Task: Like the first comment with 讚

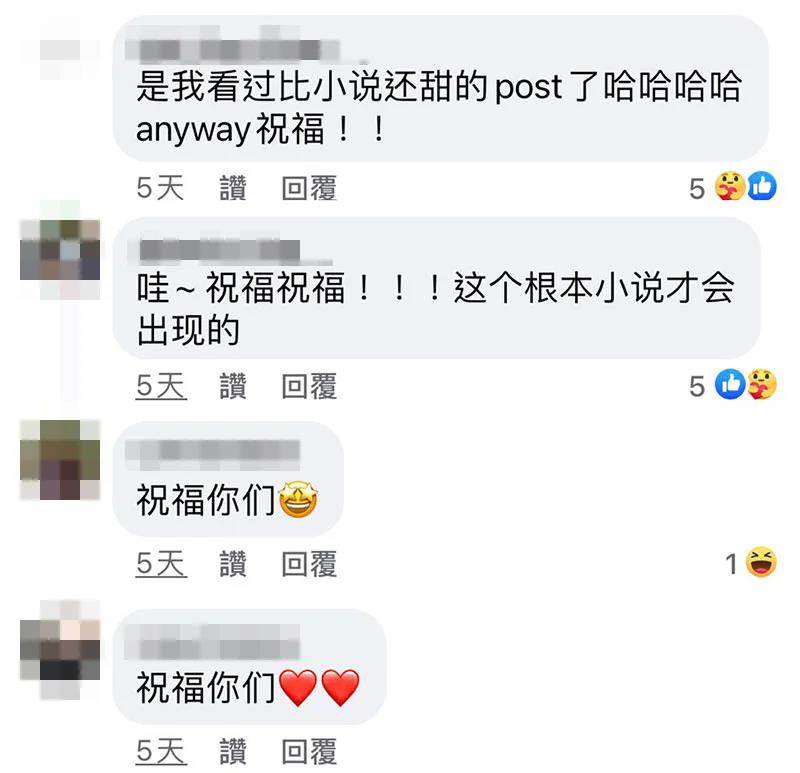Action: [x=233, y=188]
